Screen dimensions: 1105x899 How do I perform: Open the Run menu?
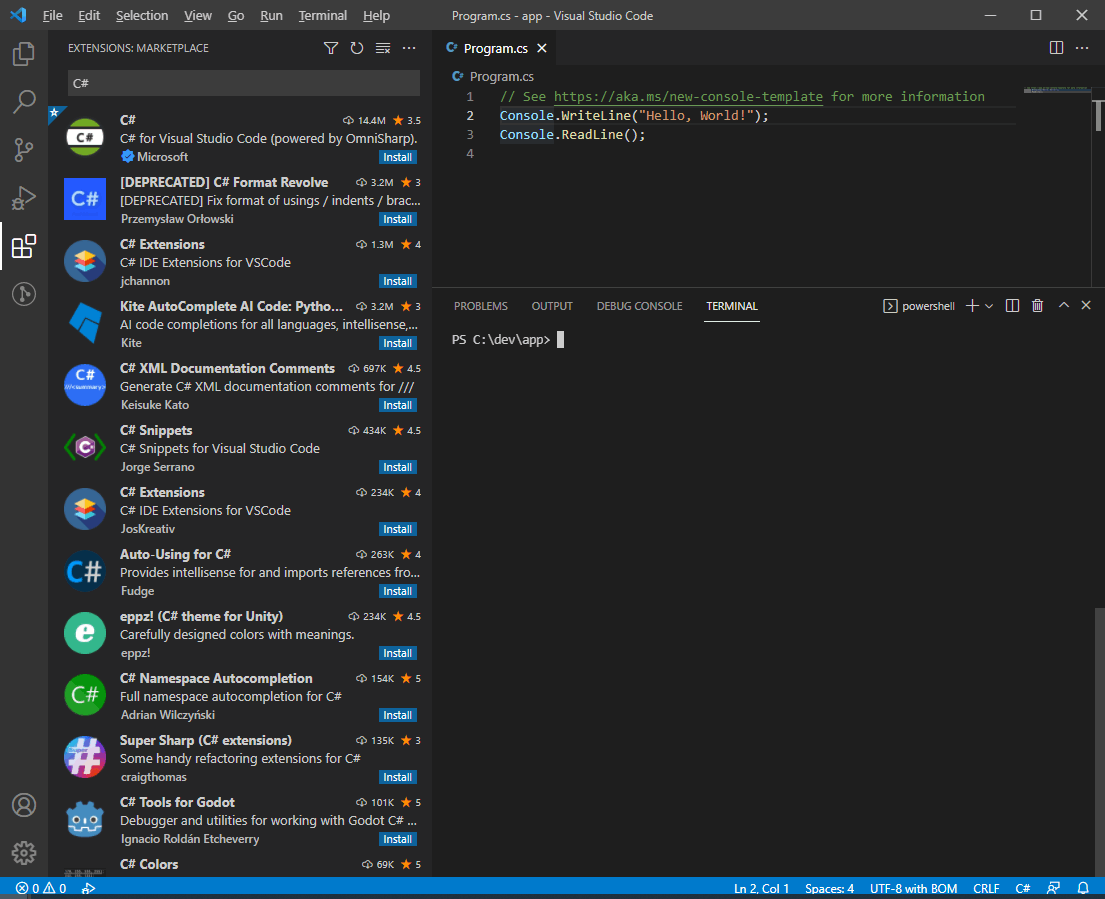[271, 16]
